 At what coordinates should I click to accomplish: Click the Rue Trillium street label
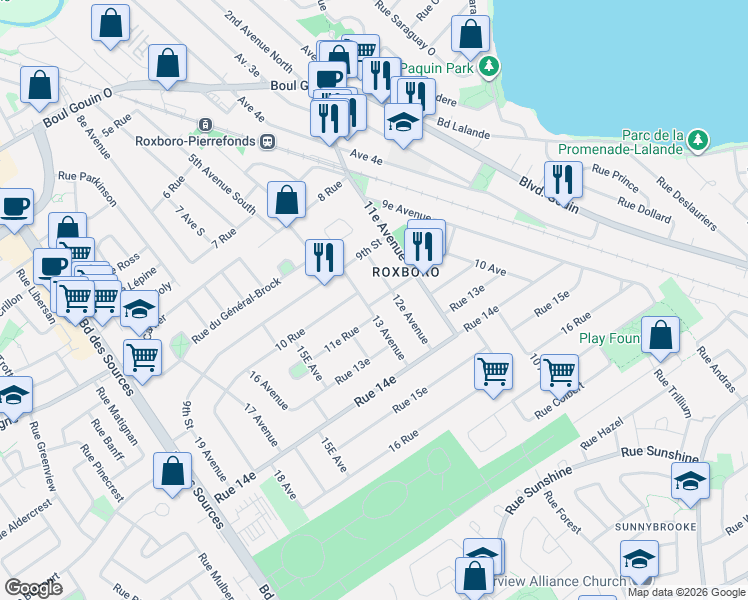tap(673, 393)
